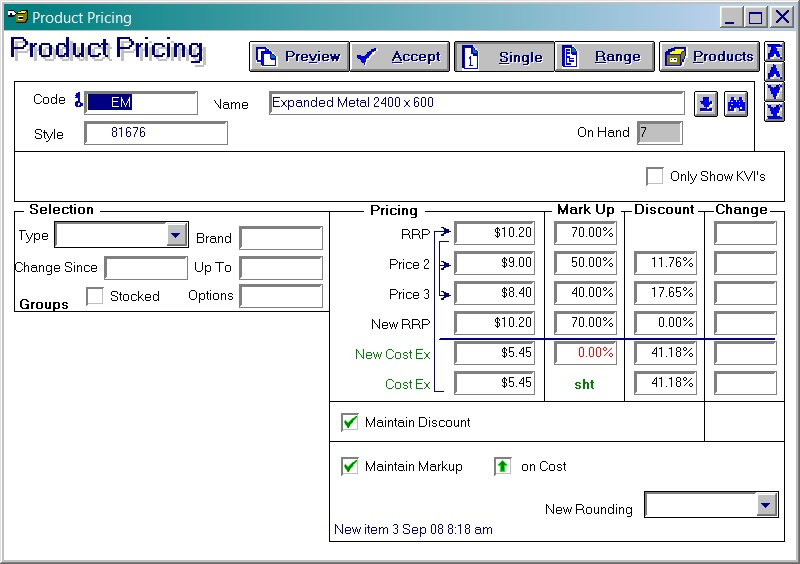Click the On Hand field
Screen dimensions: 800x564
[660, 133]
